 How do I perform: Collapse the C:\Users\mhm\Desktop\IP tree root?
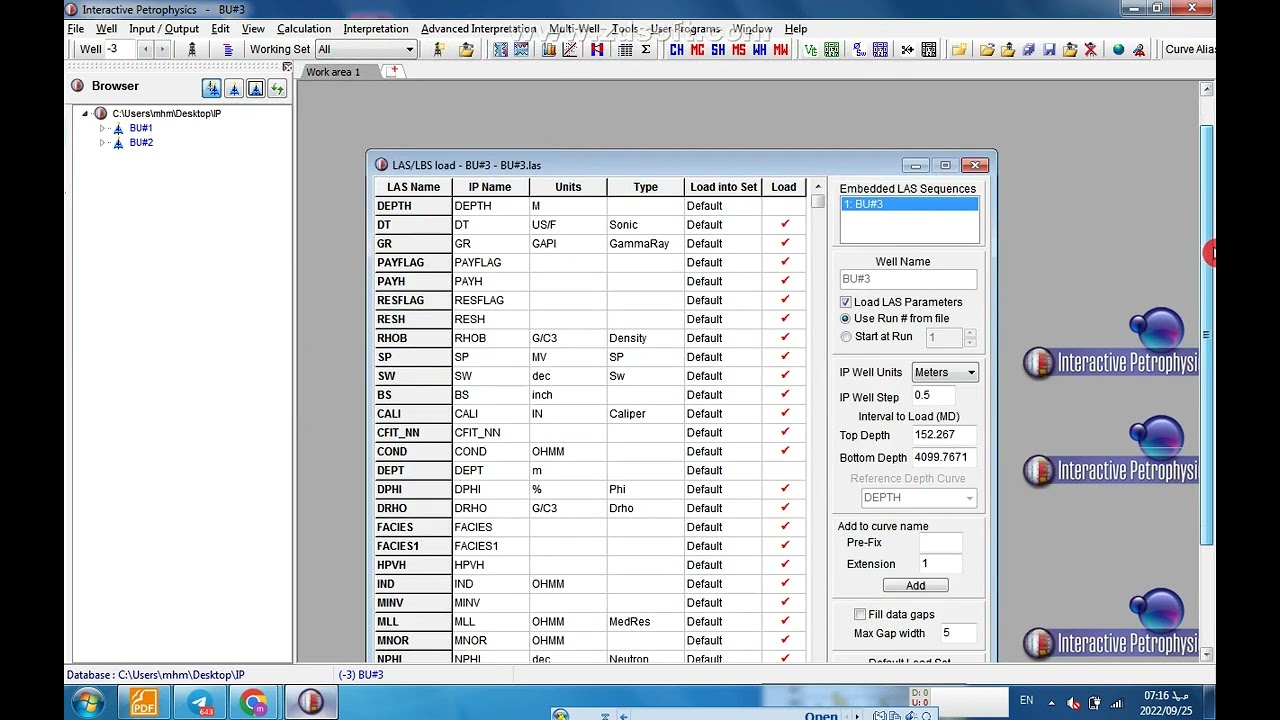(86, 113)
